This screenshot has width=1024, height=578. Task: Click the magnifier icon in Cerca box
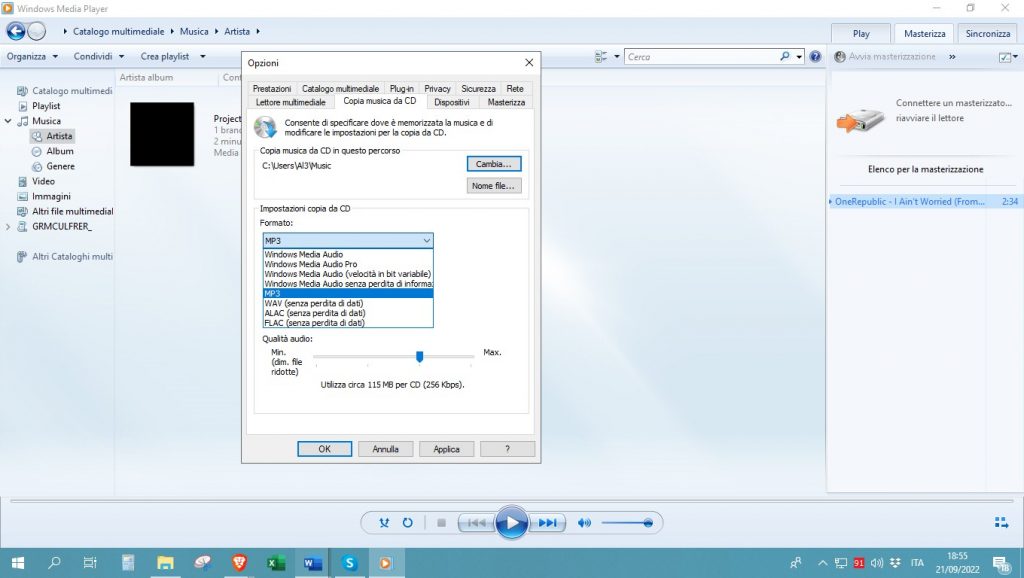pyautogui.click(x=785, y=57)
